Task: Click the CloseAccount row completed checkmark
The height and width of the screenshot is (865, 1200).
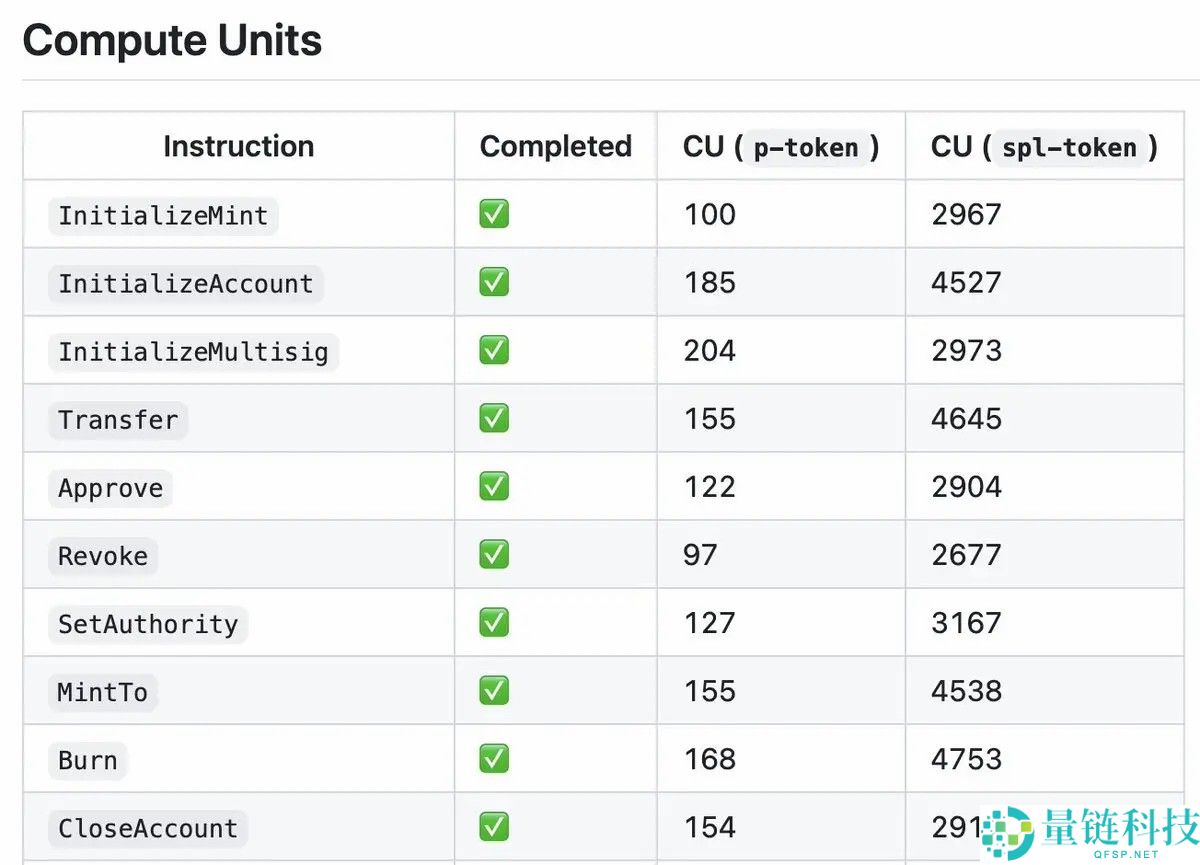Action: click(x=494, y=826)
